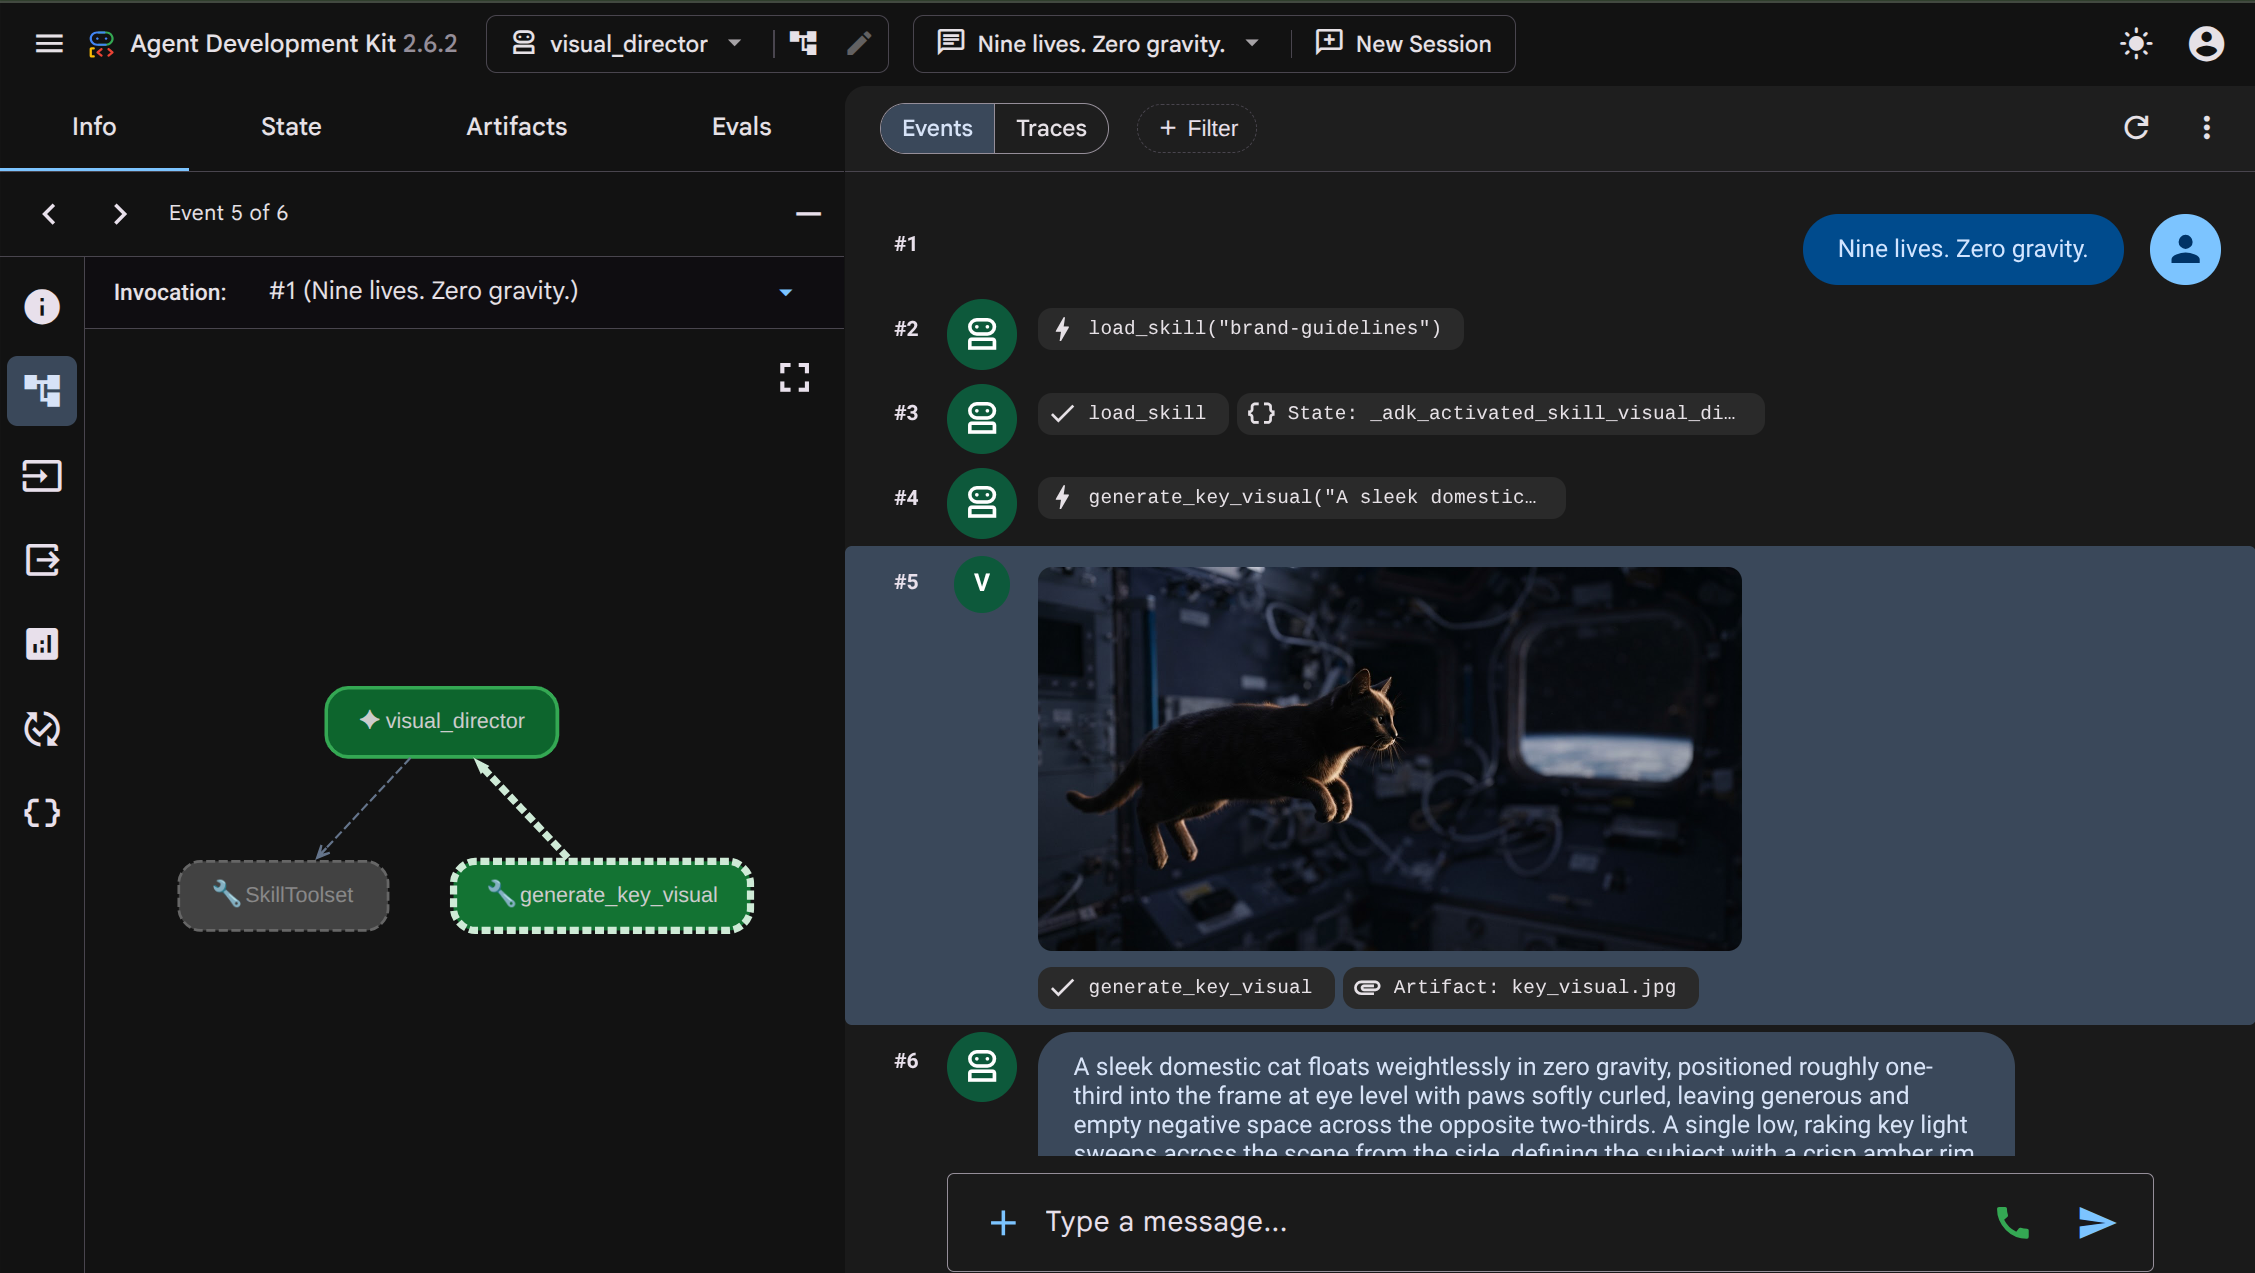2255x1273 pixels.
Task: Start a voice call with phone icon
Action: [2012, 1222]
